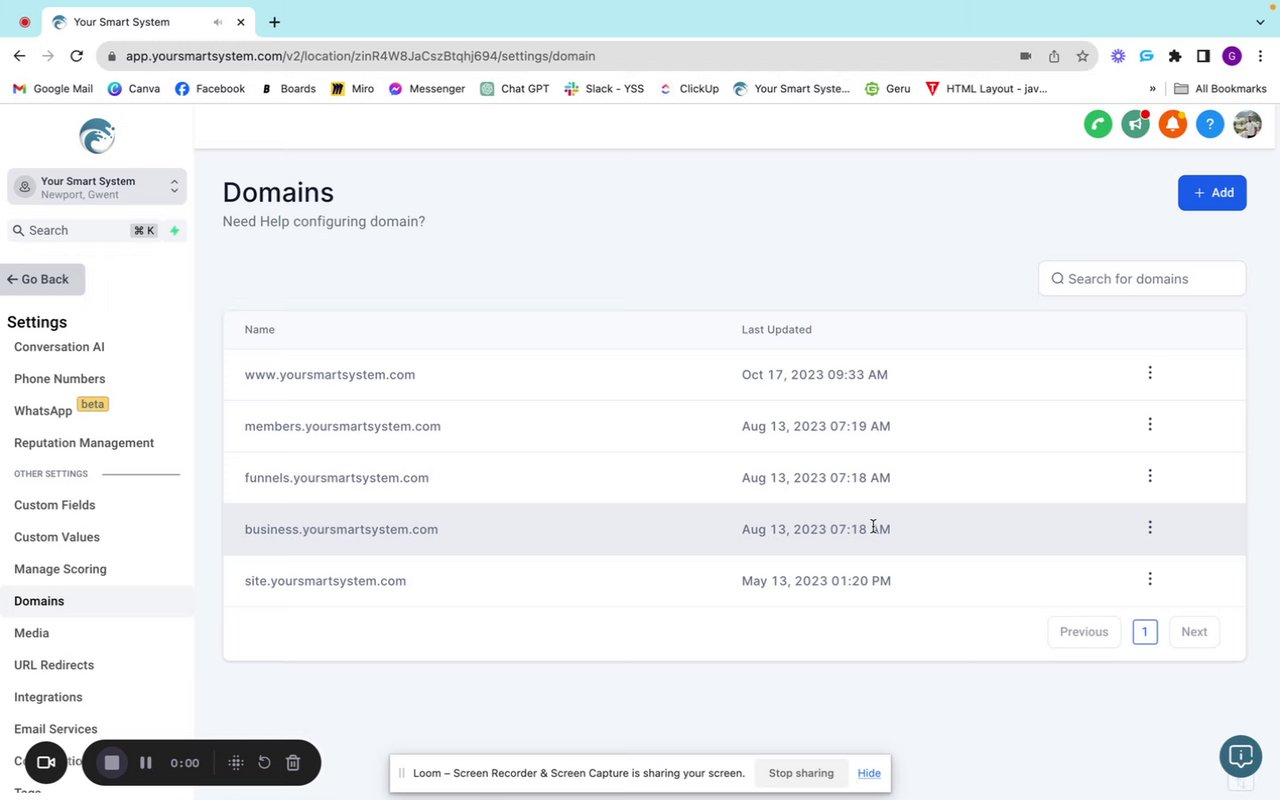Go to Media settings page
Viewport: 1280px width, 800px height.
coord(32,633)
